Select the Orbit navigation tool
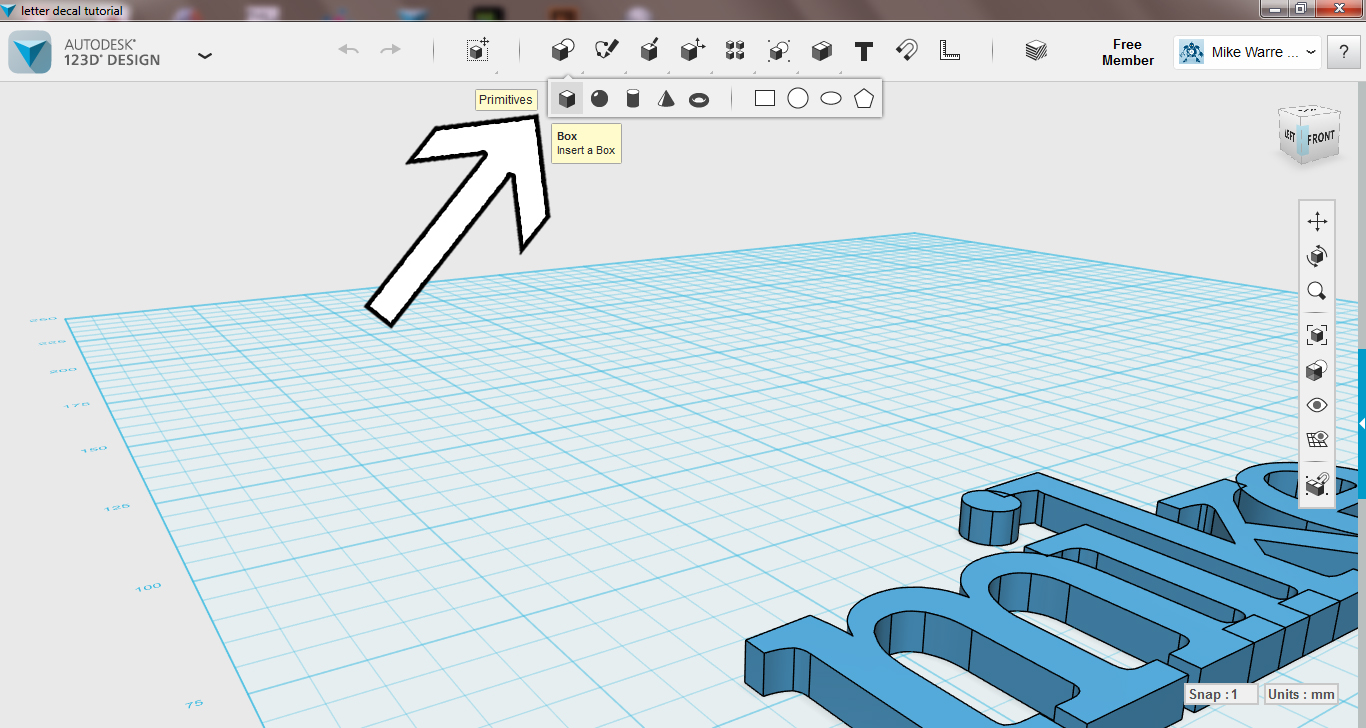Viewport: 1366px width, 728px height. coord(1317,256)
